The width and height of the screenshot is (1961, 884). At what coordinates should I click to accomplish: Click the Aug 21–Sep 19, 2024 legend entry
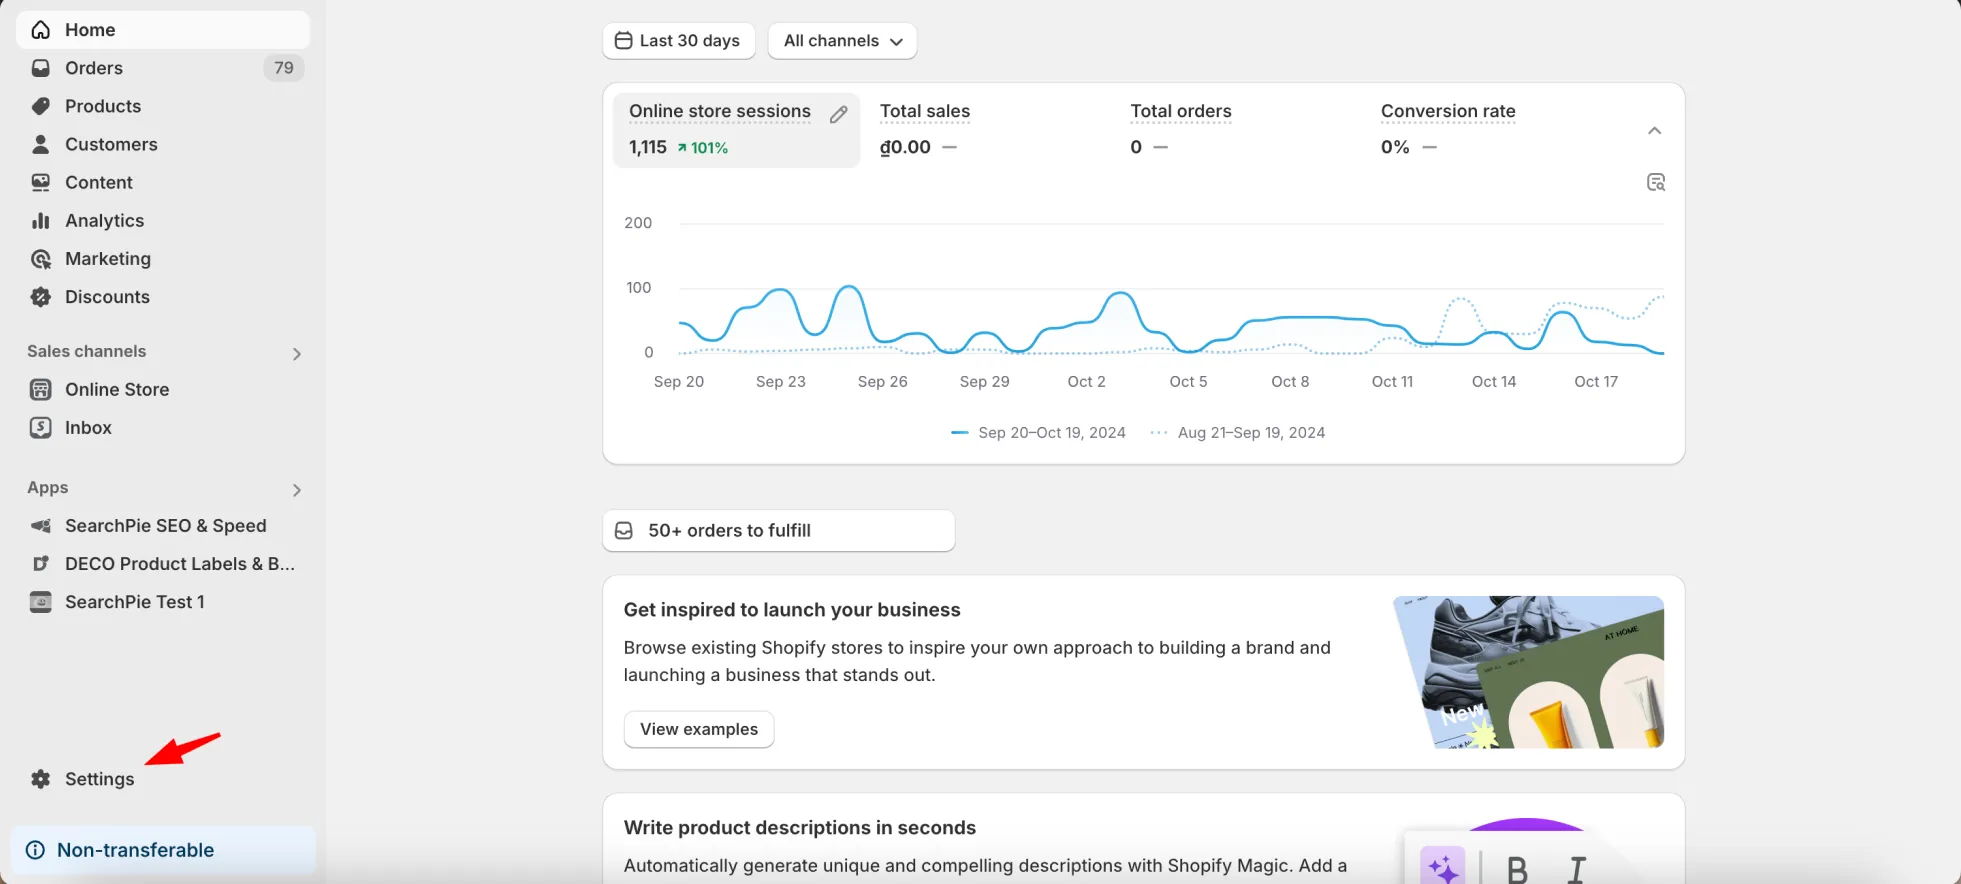[1238, 433]
